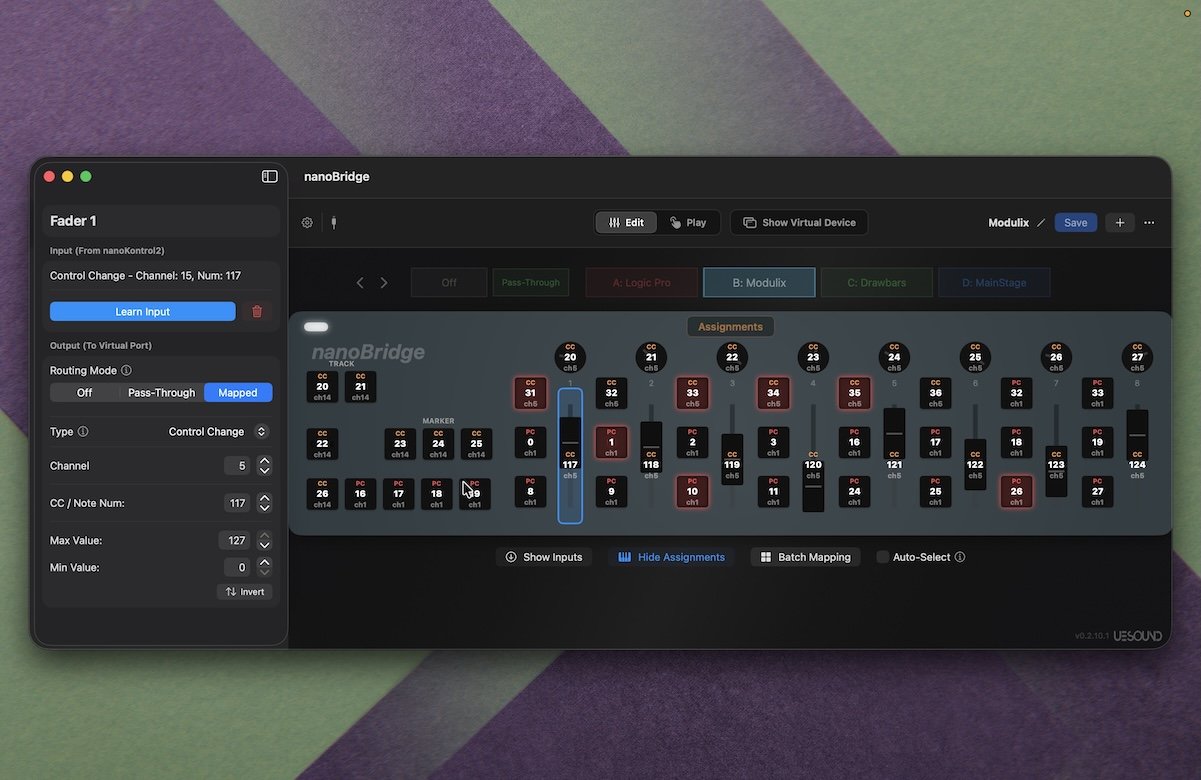Set routing mode to Off
This screenshot has height=780, width=1201.
[x=84, y=393]
